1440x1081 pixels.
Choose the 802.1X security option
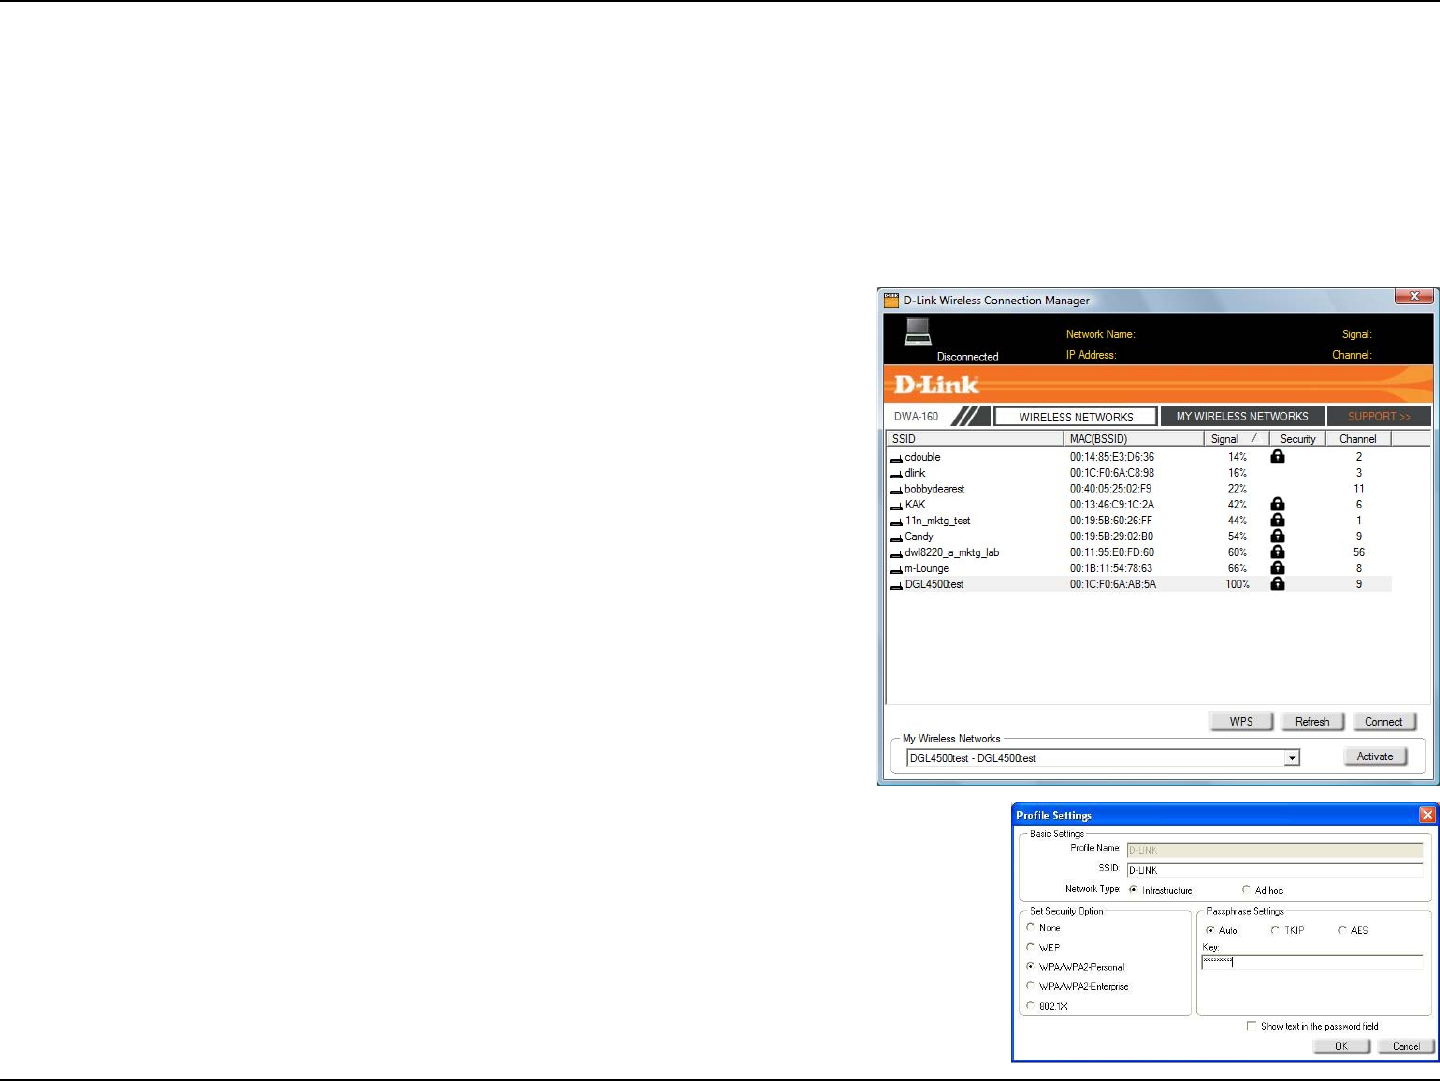point(1030,1006)
